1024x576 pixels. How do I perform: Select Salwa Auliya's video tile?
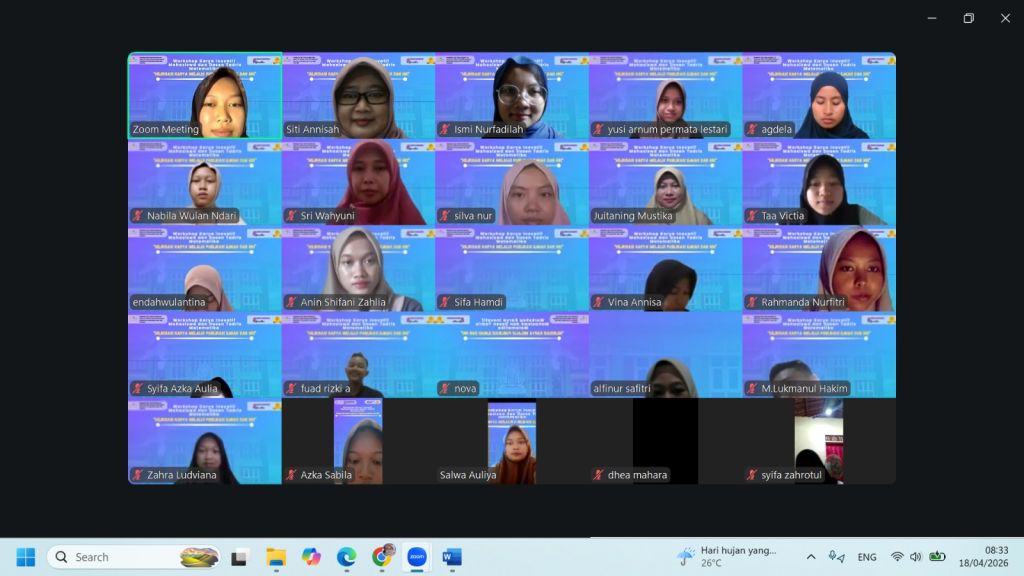pos(511,440)
